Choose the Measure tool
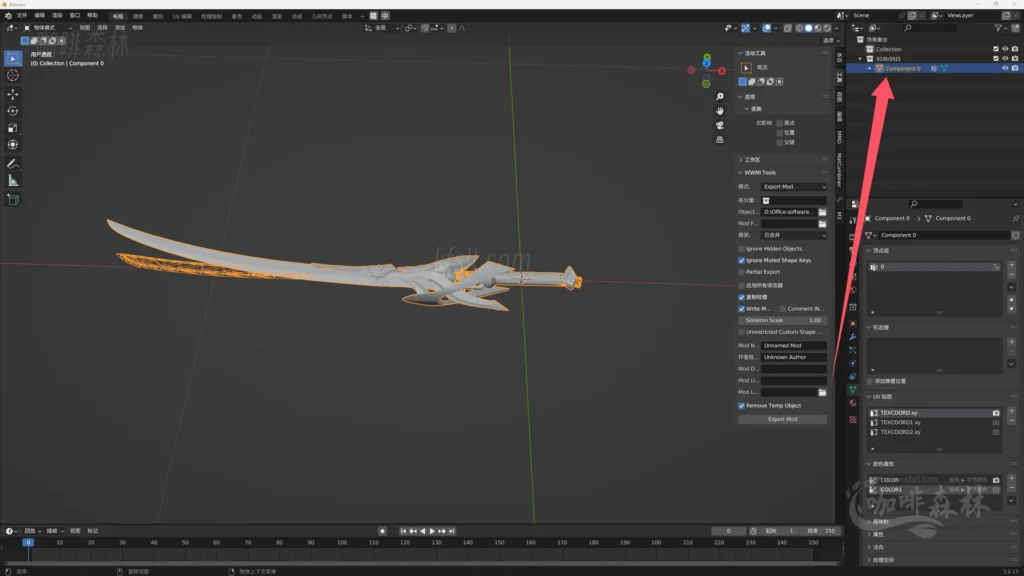This screenshot has width=1024, height=576. click(13, 181)
